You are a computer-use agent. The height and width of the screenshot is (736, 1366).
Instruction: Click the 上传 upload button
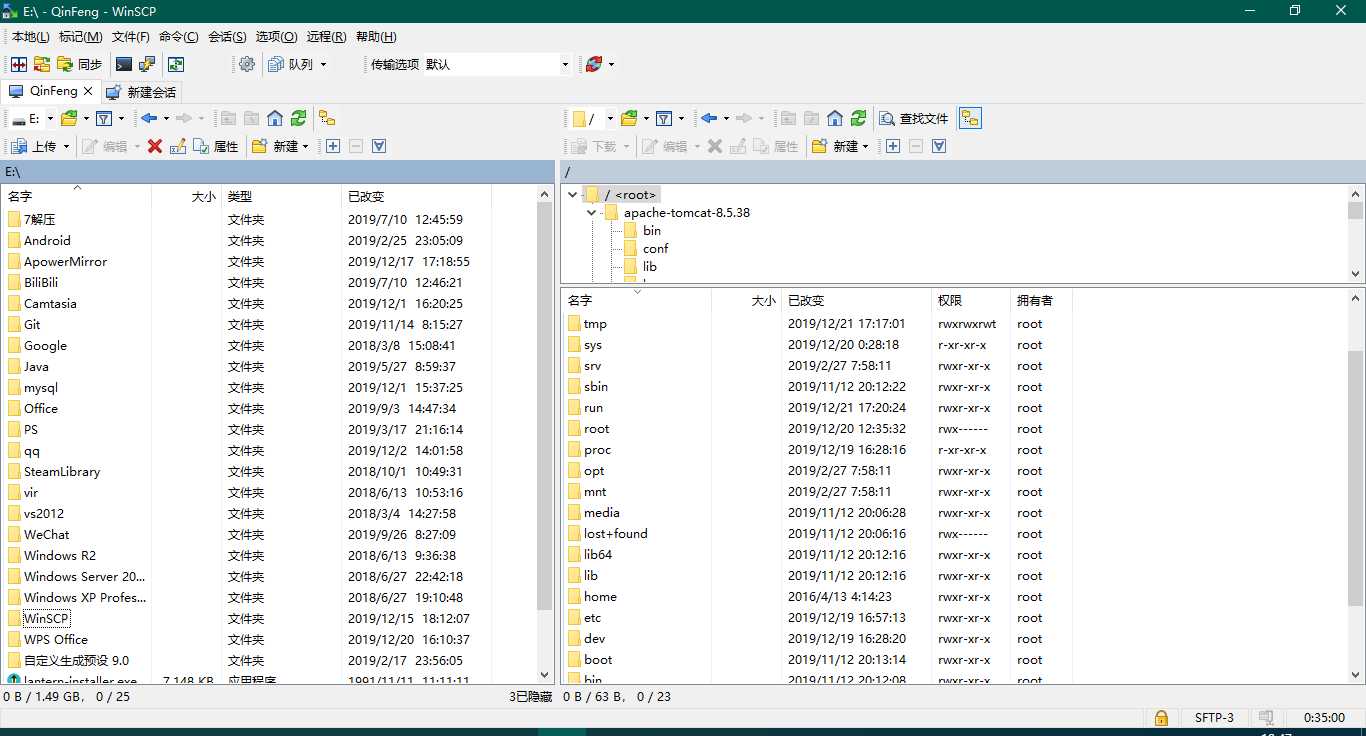[x=34, y=146]
